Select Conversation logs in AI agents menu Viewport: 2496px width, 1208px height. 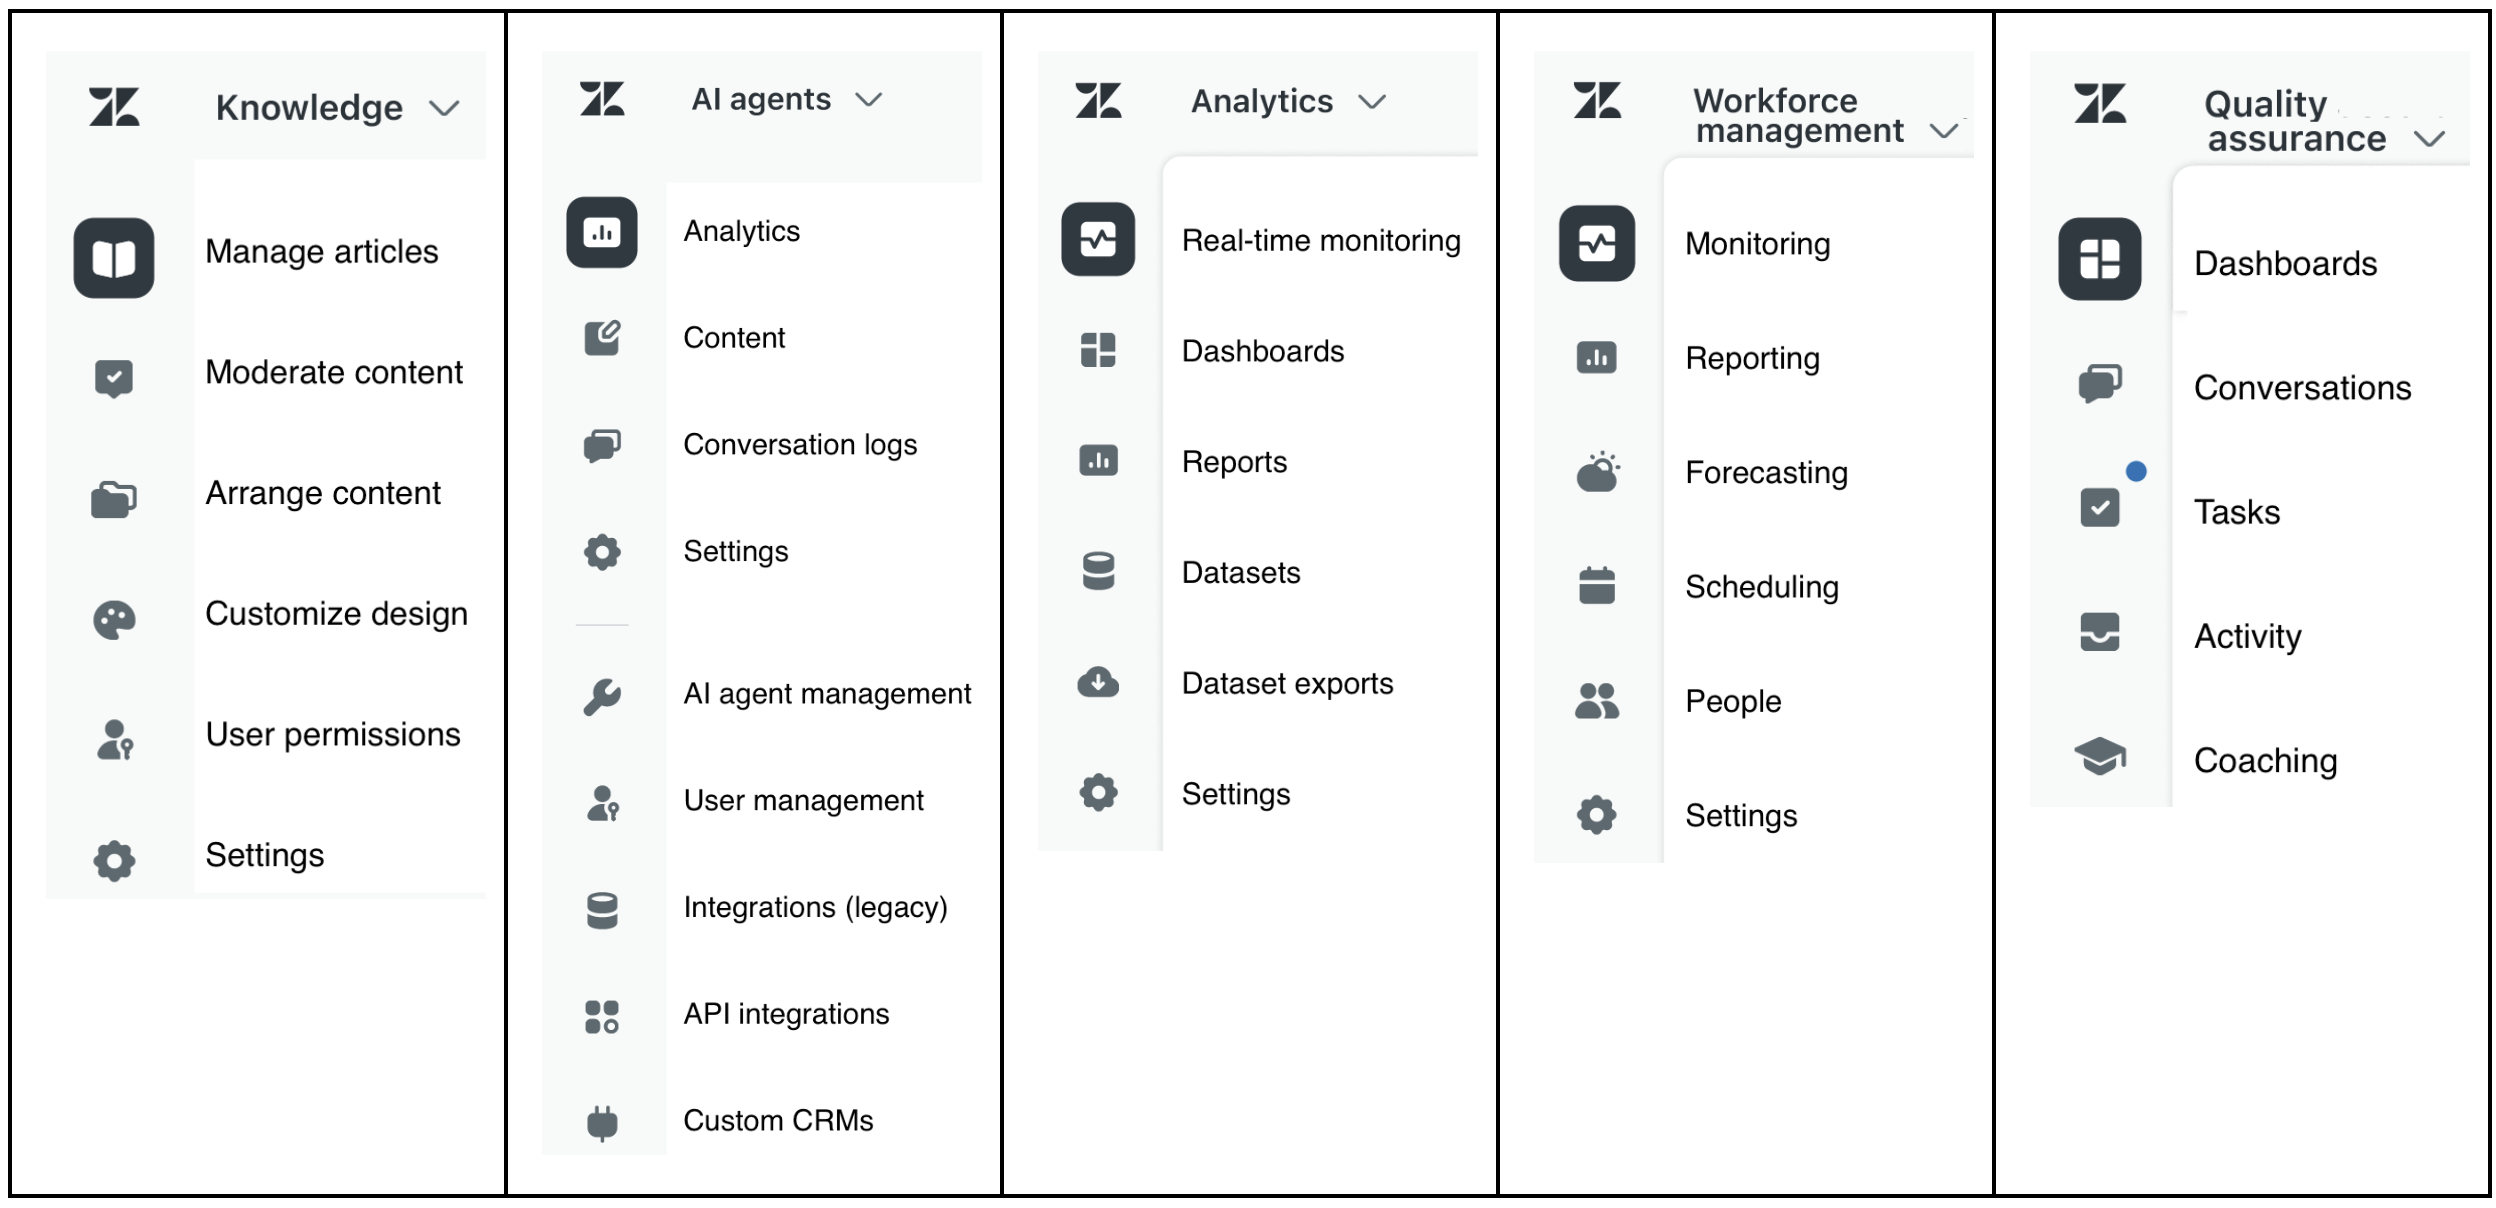point(800,444)
